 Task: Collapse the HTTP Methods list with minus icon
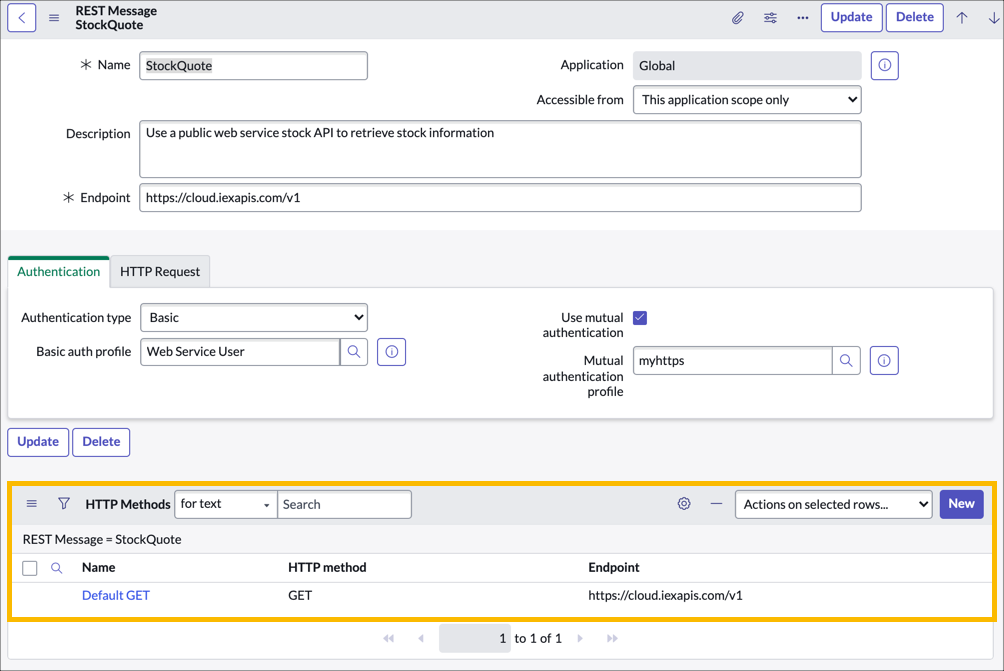tap(716, 504)
